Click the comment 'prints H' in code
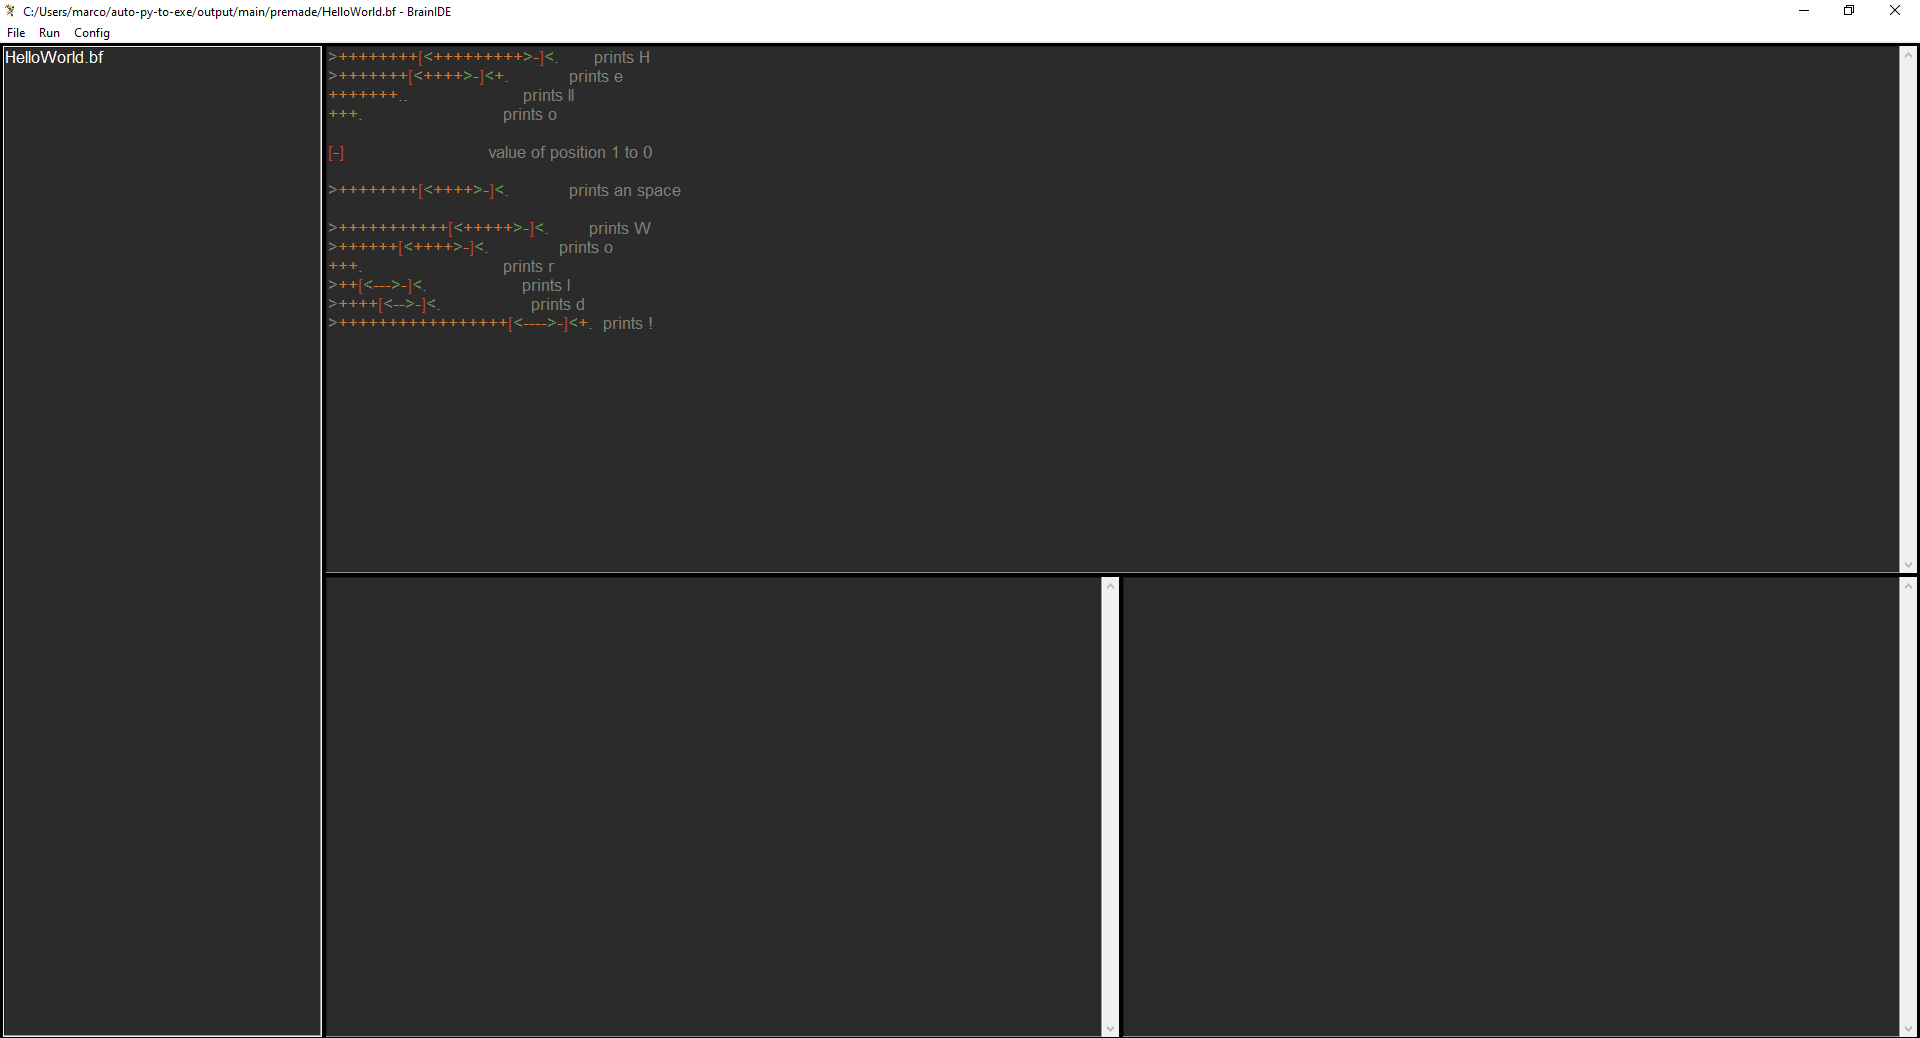 pyautogui.click(x=622, y=58)
